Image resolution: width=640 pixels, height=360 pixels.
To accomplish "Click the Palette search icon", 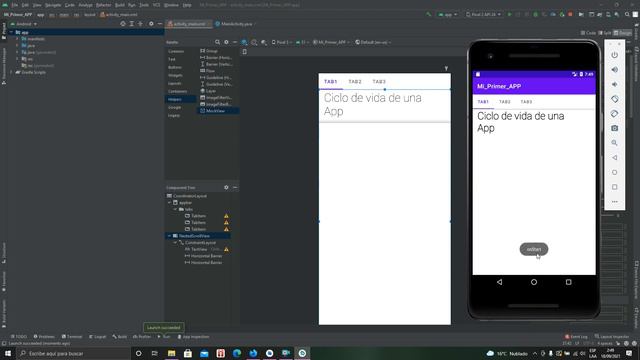I will pos(217,42).
